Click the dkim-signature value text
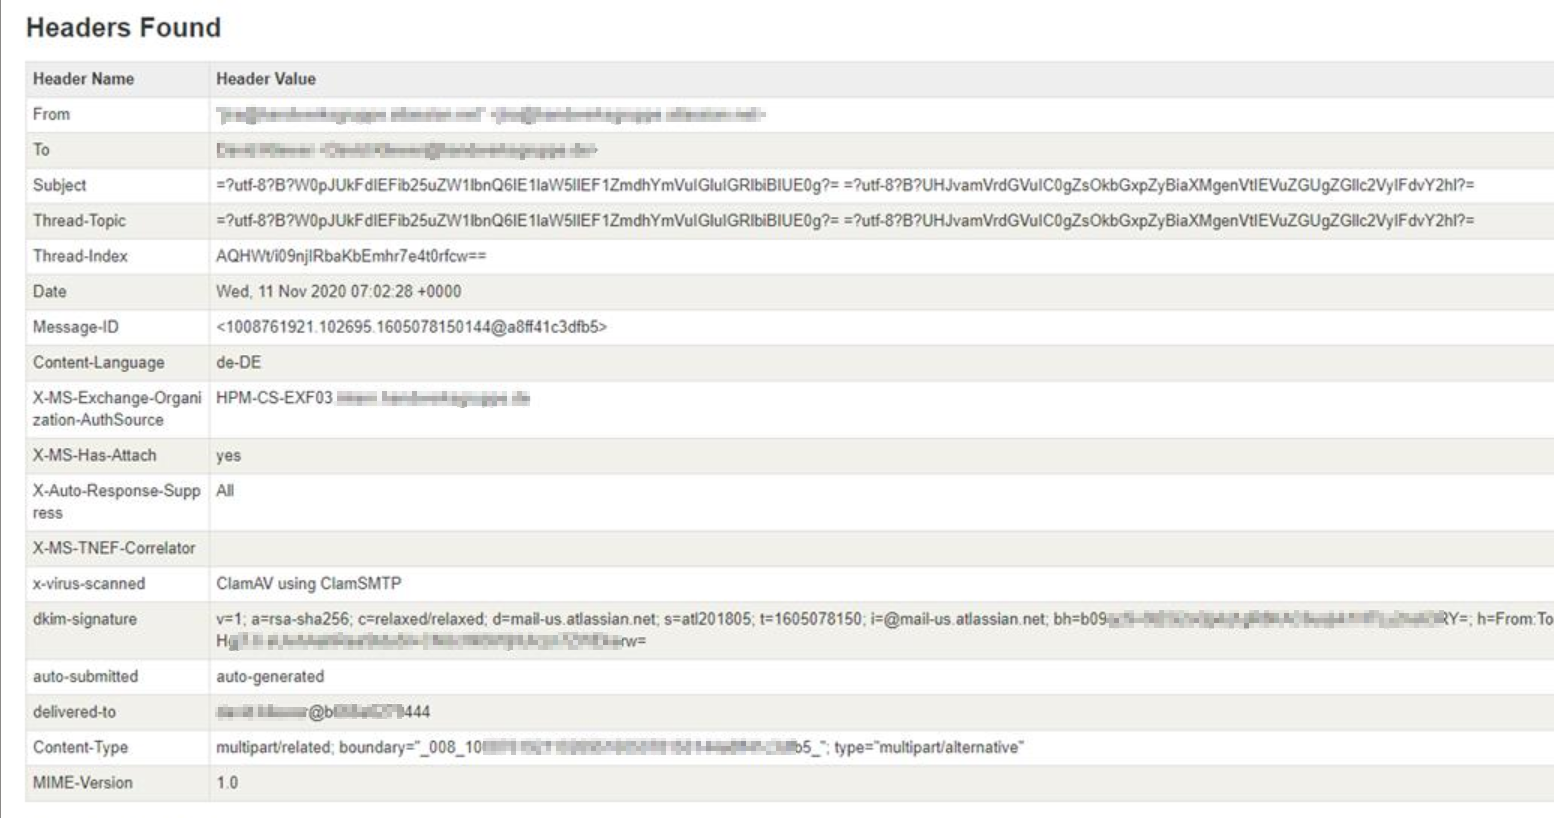Screen dimensions: 1554x818 (x=884, y=630)
